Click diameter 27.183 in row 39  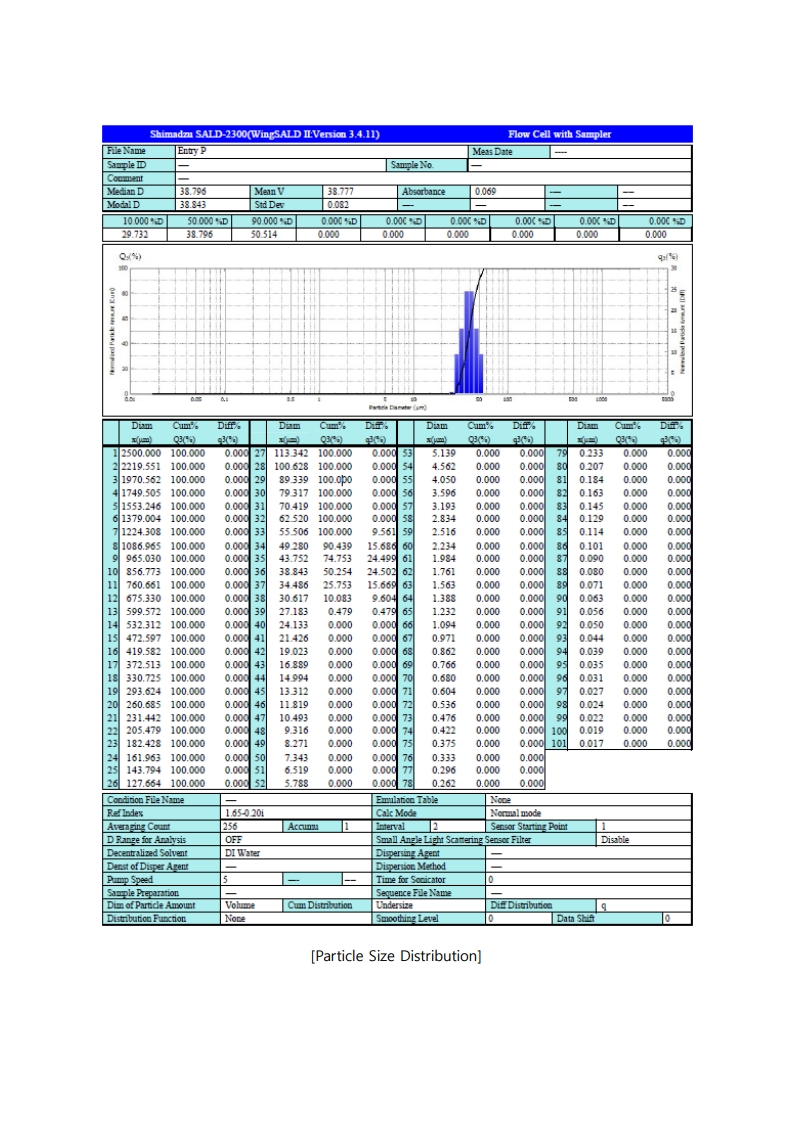coord(294,612)
